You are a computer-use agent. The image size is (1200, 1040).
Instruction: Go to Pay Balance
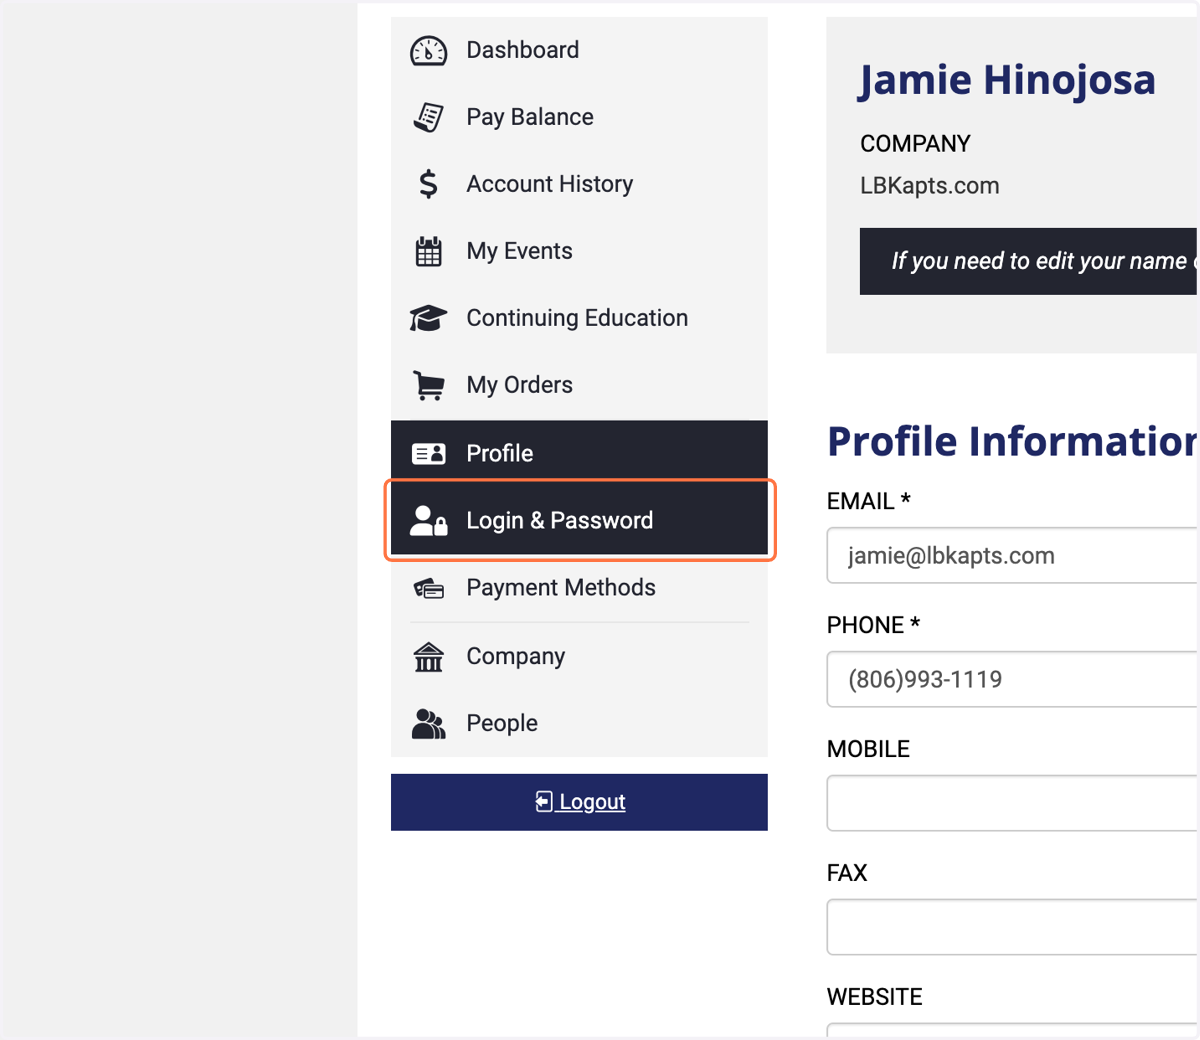[579, 117]
